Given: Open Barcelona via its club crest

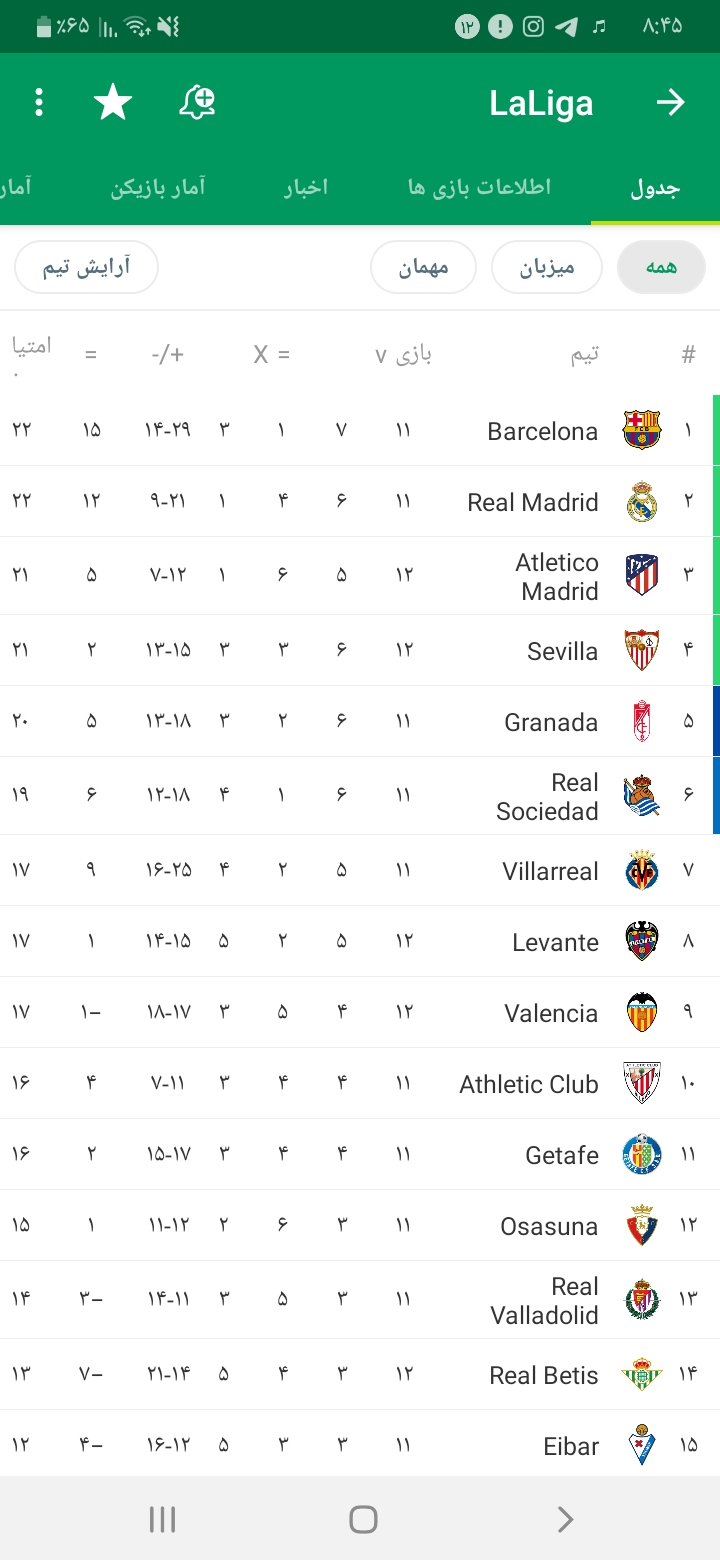Looking at the screenshot, I should tap(642, 430).
